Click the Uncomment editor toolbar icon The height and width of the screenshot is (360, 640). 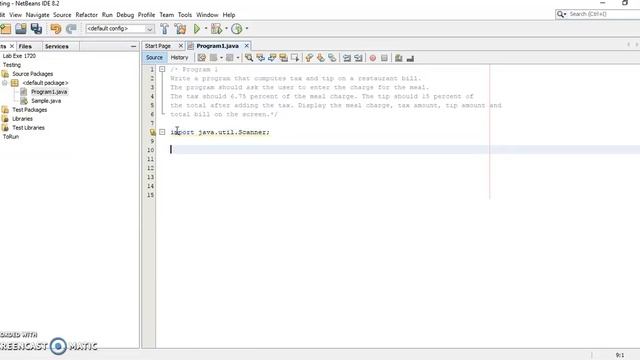tap(410, 58)
